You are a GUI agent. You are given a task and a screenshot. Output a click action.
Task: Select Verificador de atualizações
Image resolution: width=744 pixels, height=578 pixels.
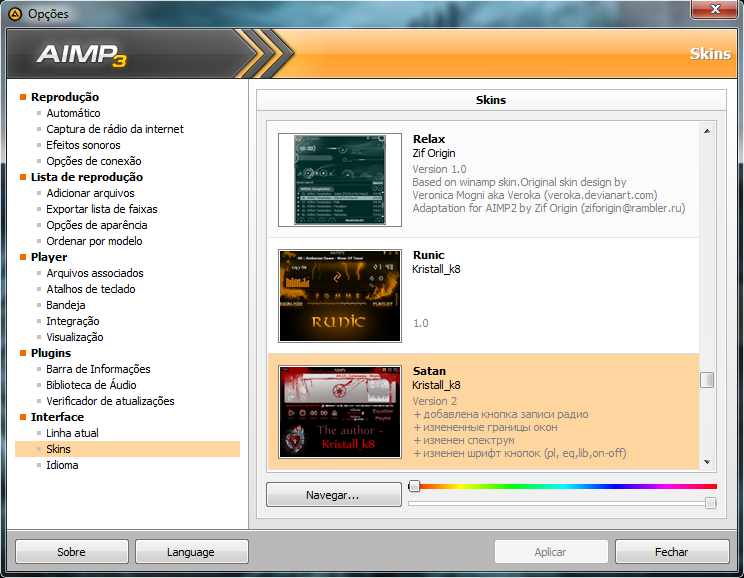click(x=110, y=401)
